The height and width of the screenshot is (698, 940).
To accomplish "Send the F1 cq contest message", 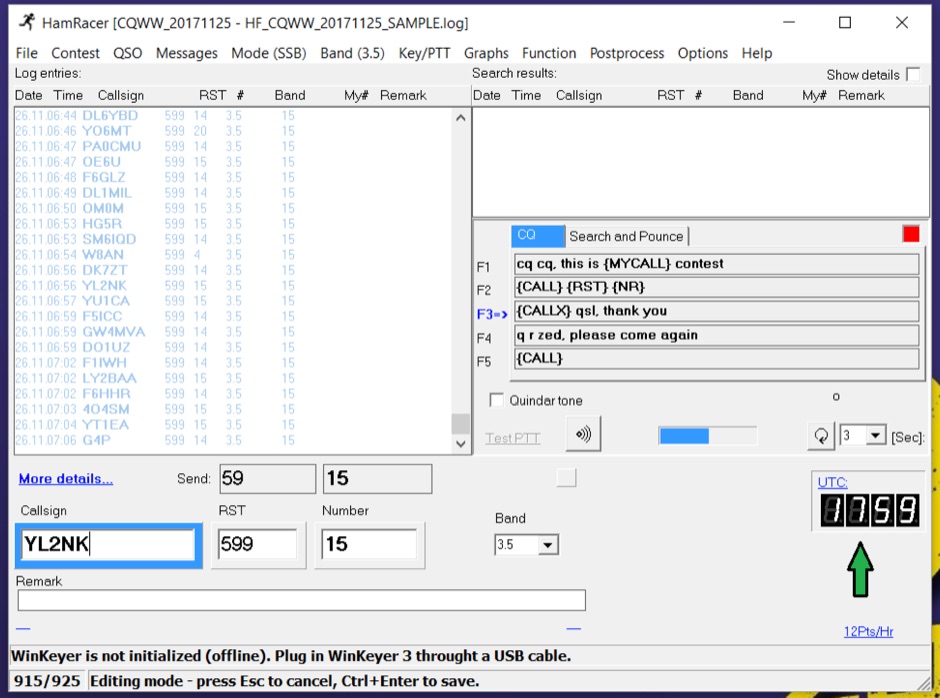I will point(716,264).
